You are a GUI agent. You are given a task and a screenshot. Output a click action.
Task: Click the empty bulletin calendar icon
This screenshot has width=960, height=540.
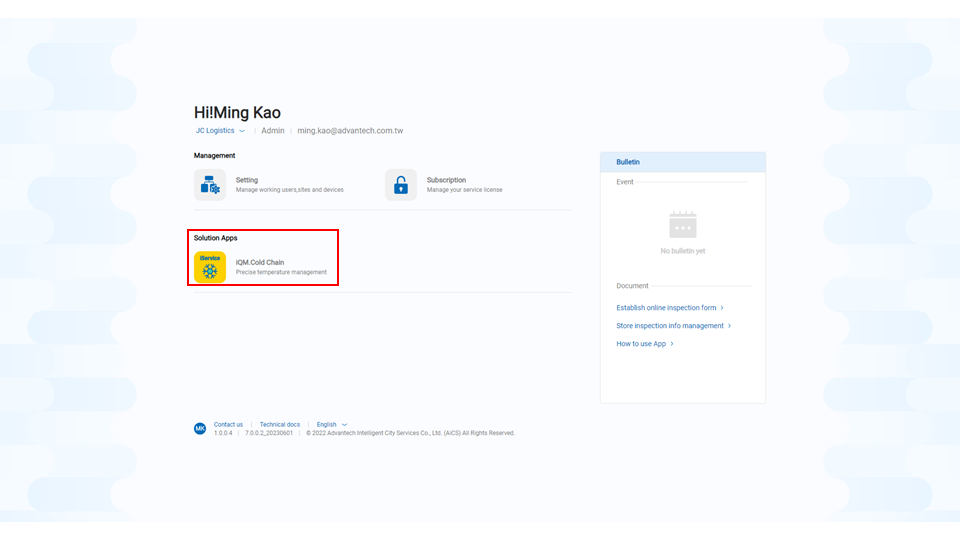(683, 224)
